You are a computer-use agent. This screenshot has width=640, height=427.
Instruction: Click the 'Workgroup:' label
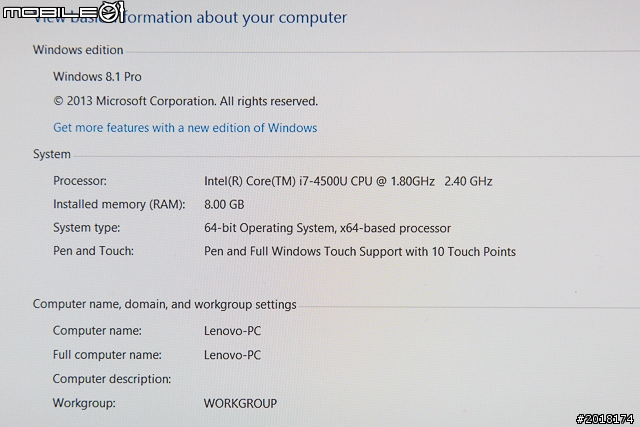84,403
